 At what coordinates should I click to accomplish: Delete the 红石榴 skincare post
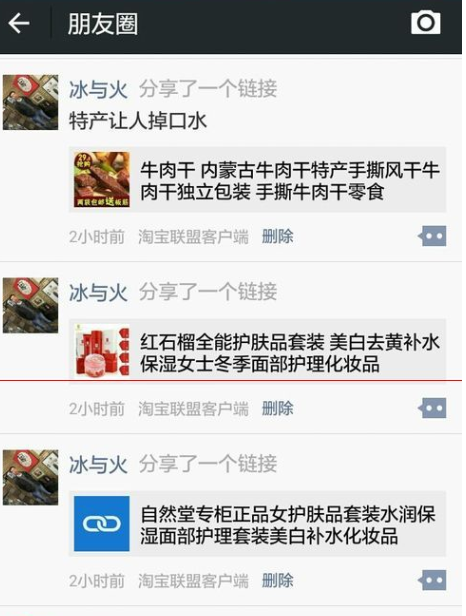point(277,409)
